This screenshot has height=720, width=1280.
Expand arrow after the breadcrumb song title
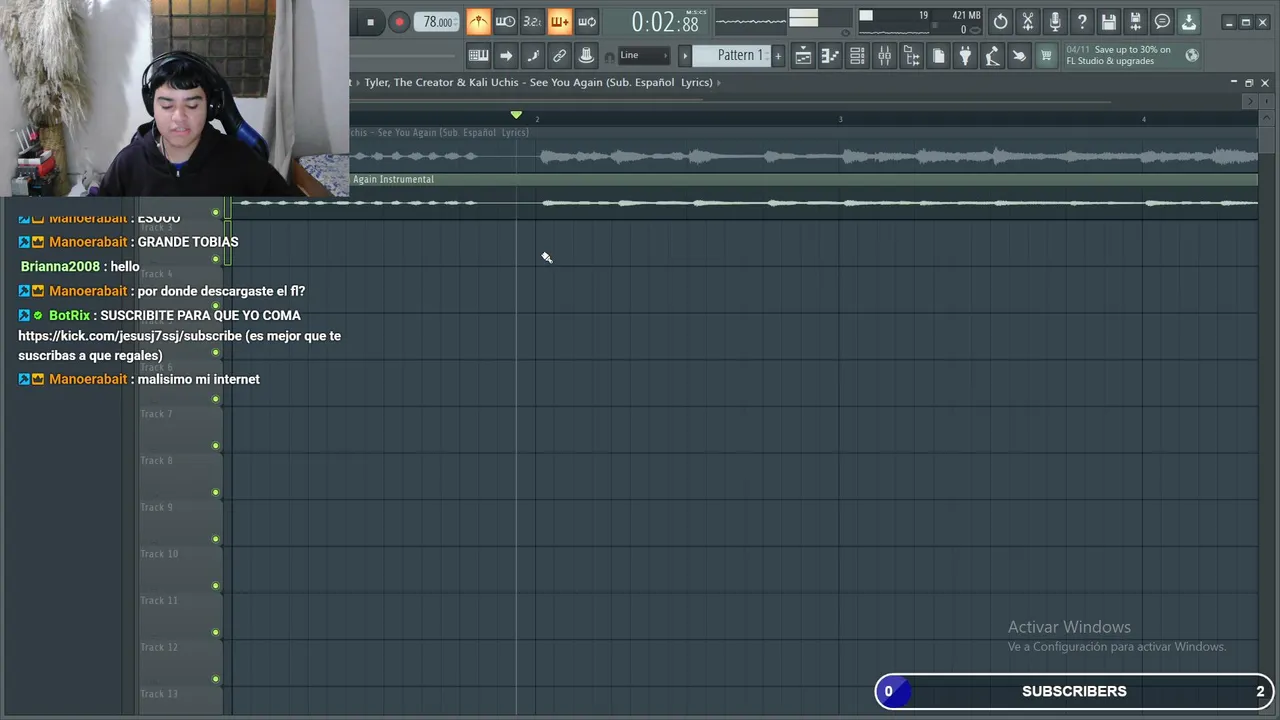[x=718, y=82]
